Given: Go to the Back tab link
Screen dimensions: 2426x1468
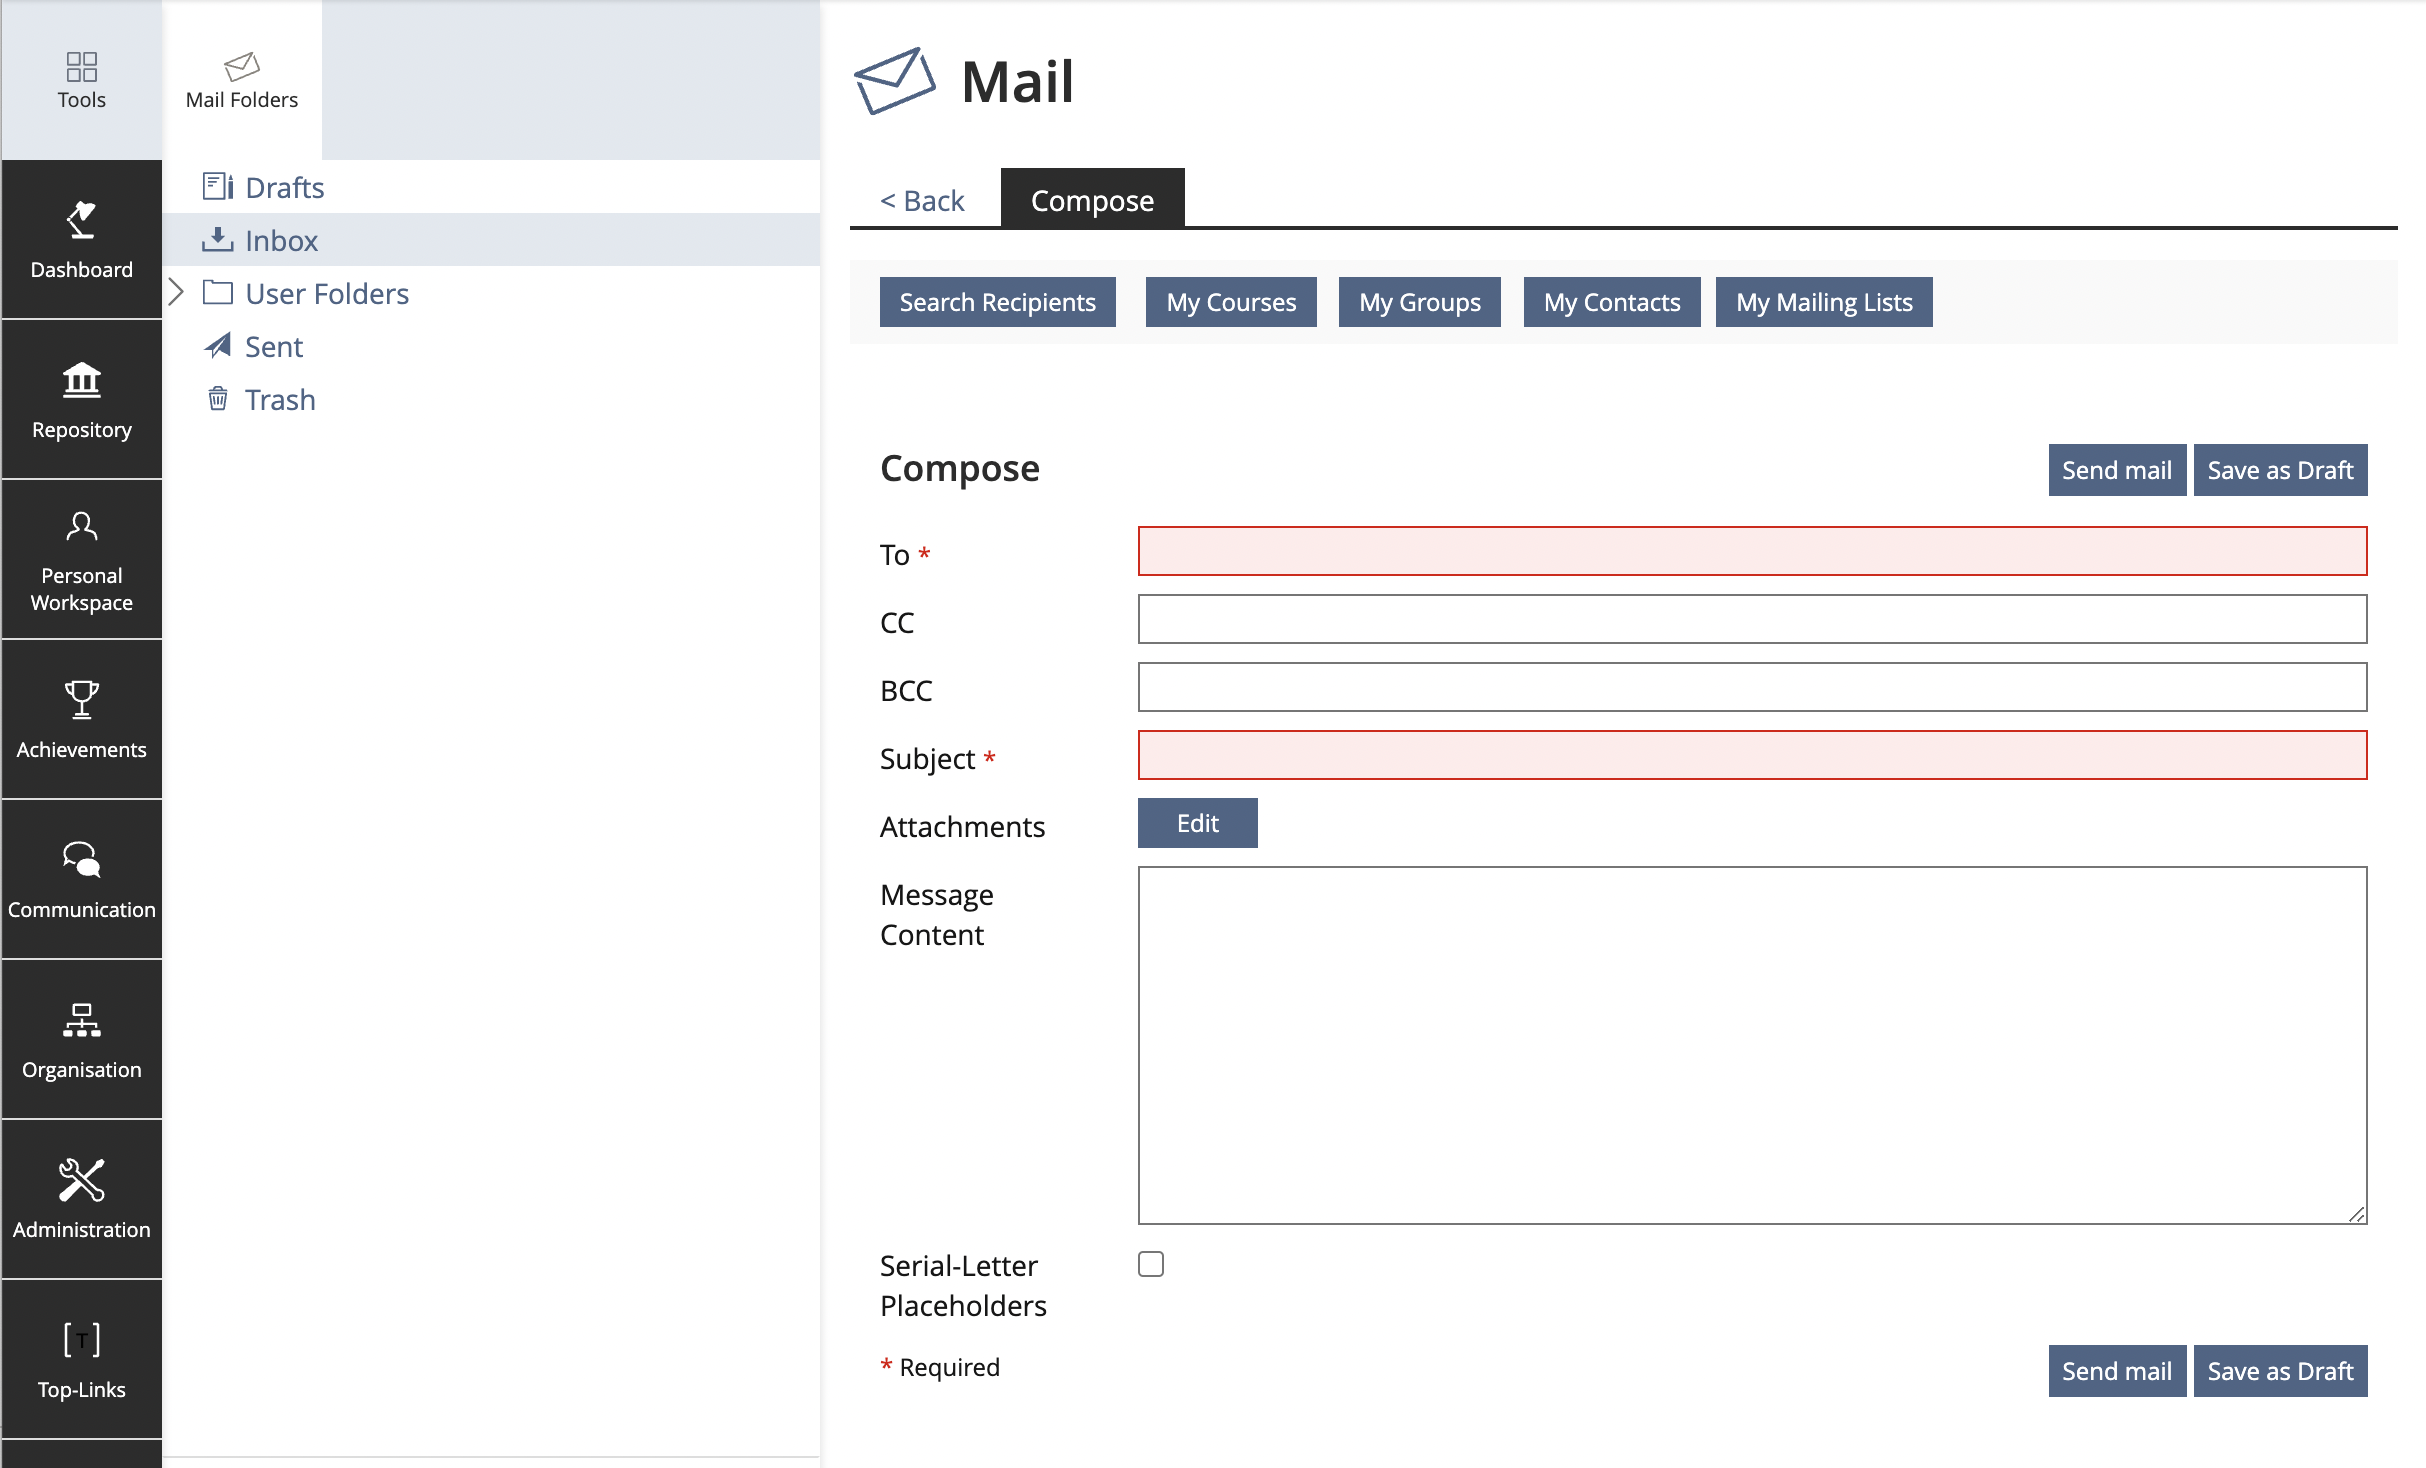Looking at the screenshot, I should click(x=922, y=200).
